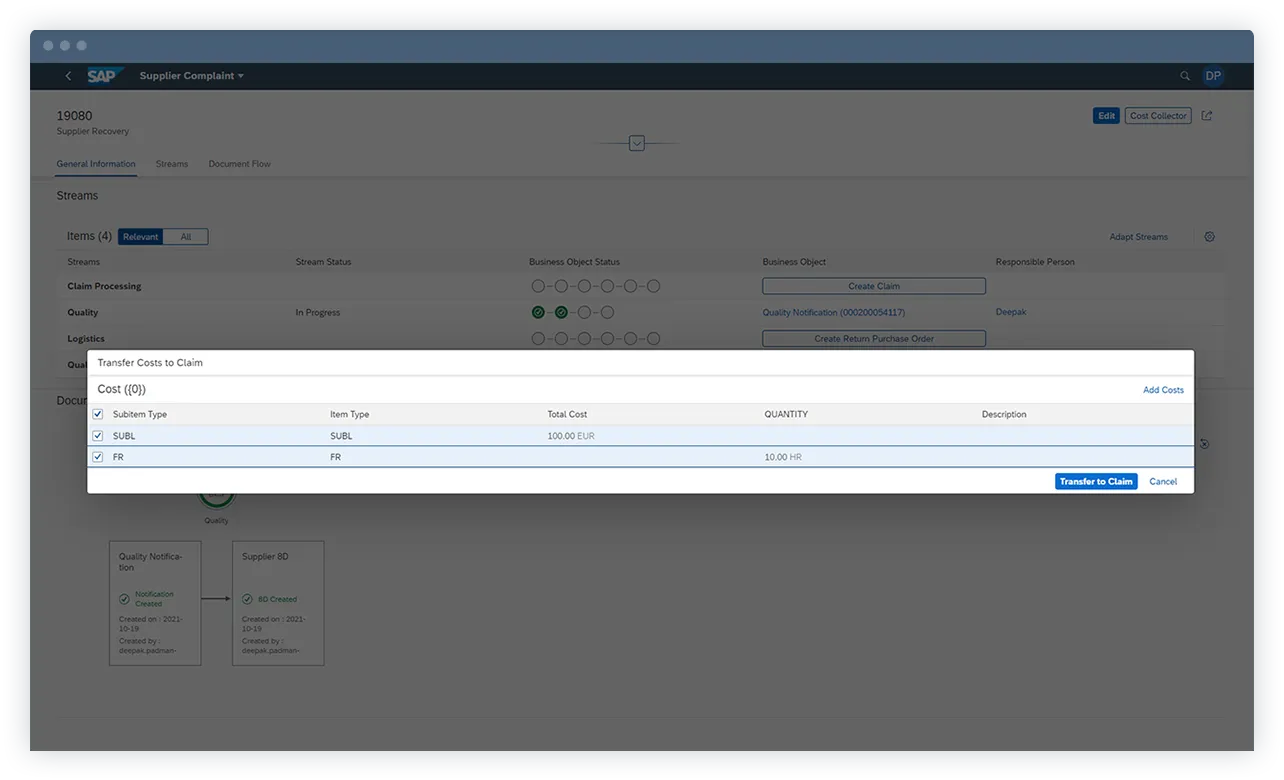Image resolution: width=1284 pixels, height=780 pixels.
Task: Open the Cost Collector
Action: coord(1157,115)
